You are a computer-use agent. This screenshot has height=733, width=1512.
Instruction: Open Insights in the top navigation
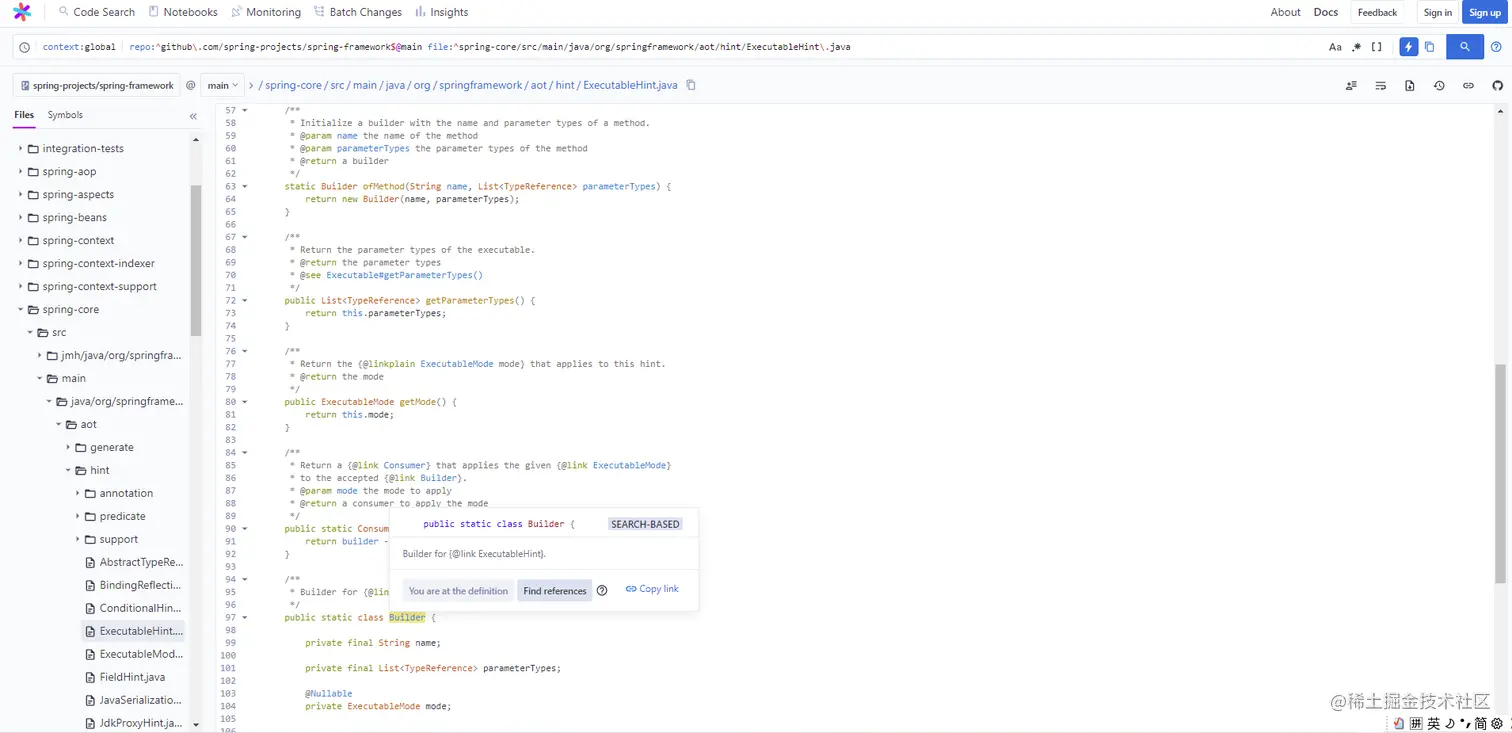441,12
